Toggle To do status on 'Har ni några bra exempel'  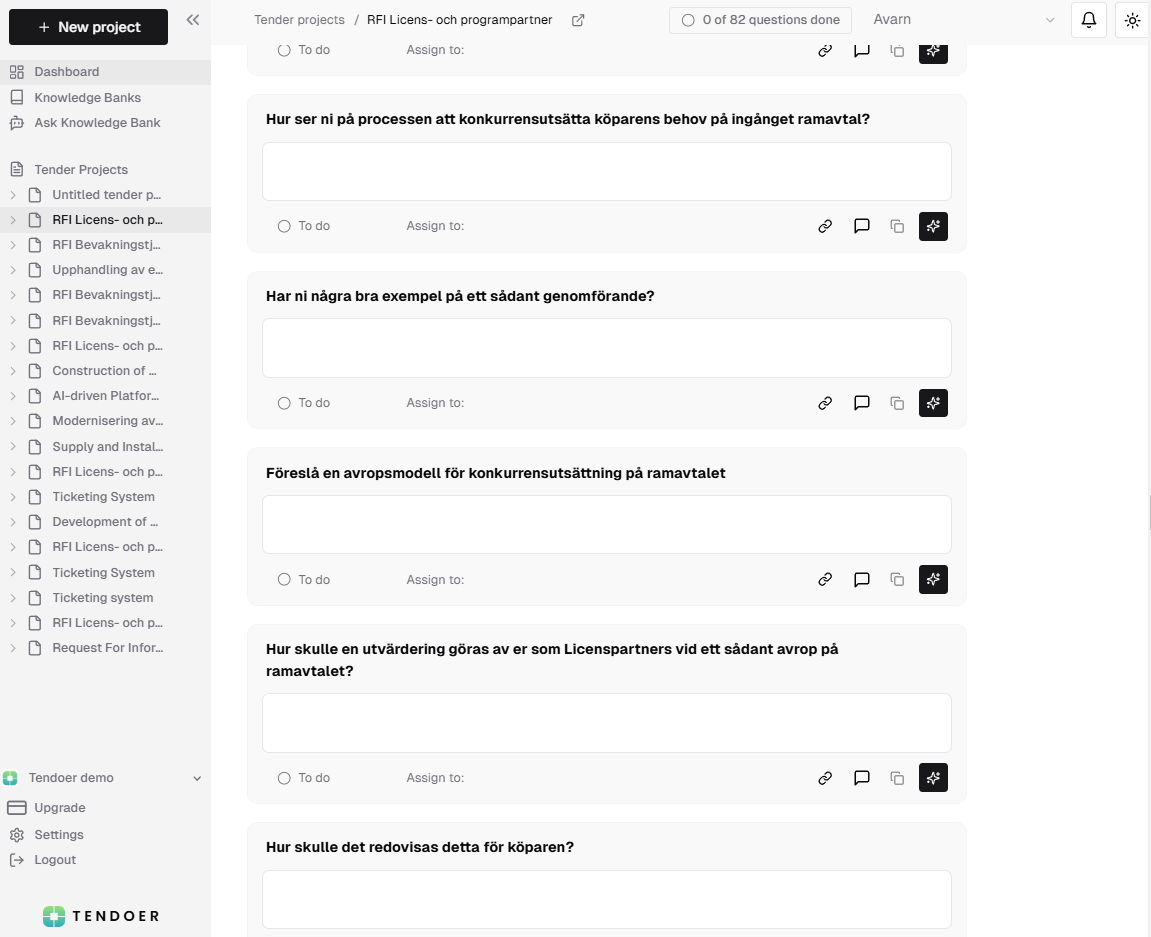click(x=284, y=403)
